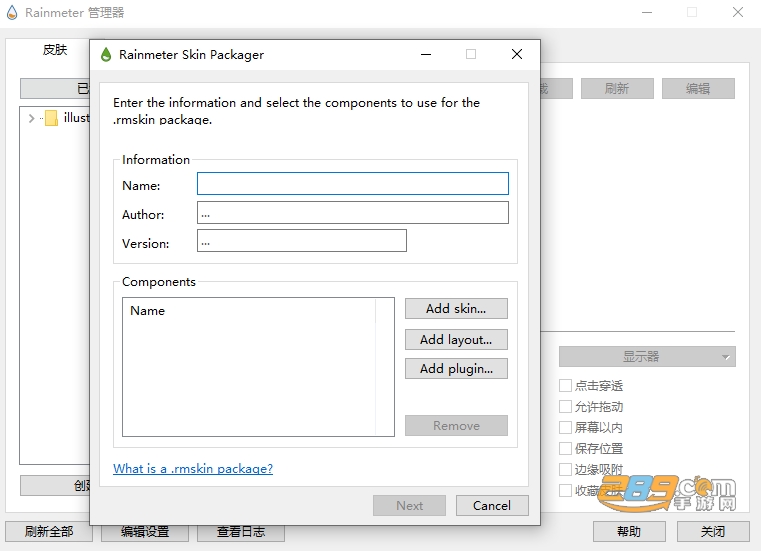Close the Skin Packager dialog window
761x551 pixels.
(x=517, y=54)
